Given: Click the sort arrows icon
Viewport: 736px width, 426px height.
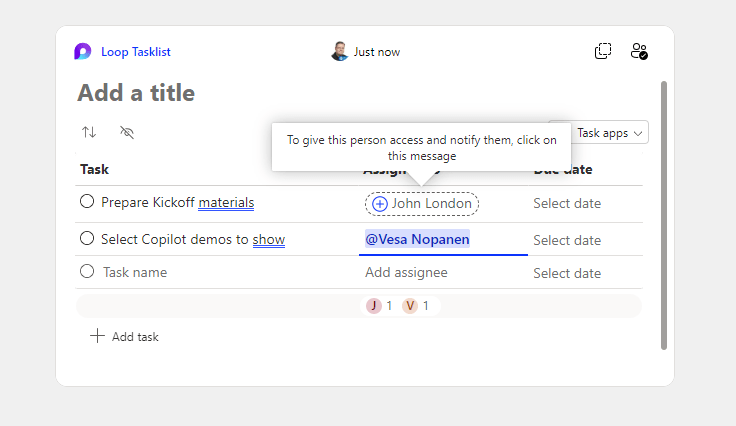Looking at the screenshot, I should click(x=89, y=132).
